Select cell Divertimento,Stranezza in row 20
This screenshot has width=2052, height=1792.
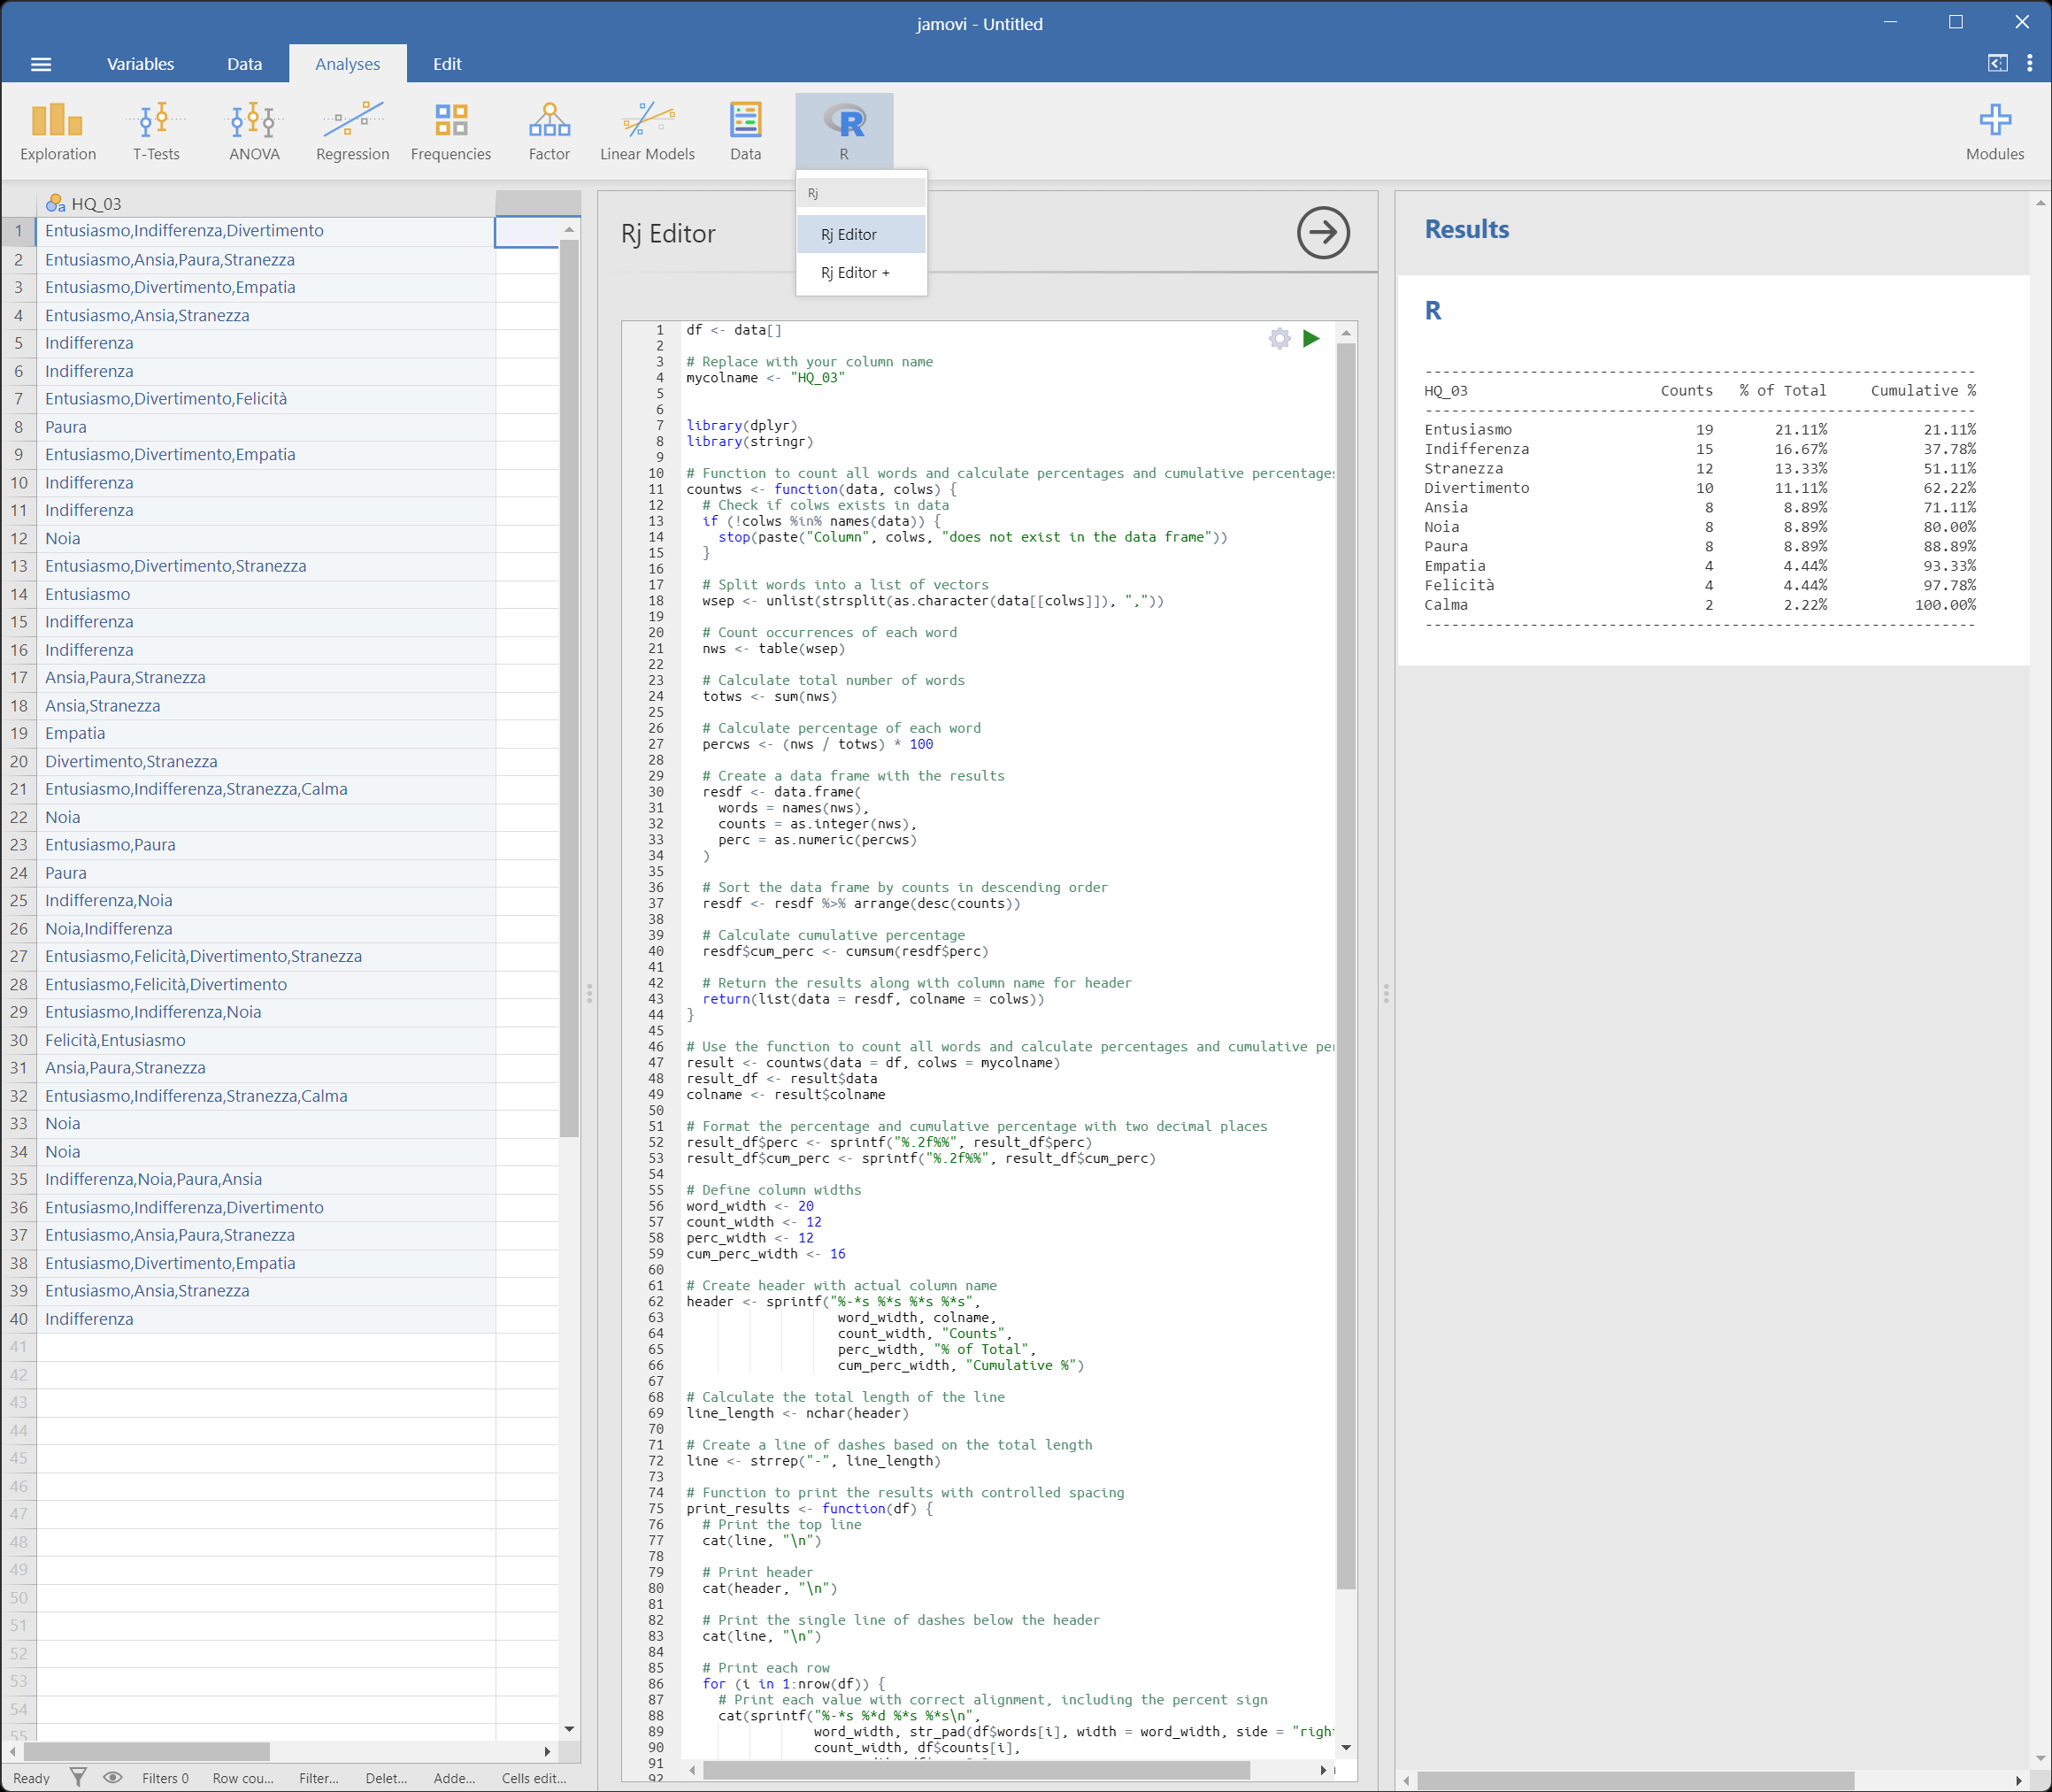point(266,761)
